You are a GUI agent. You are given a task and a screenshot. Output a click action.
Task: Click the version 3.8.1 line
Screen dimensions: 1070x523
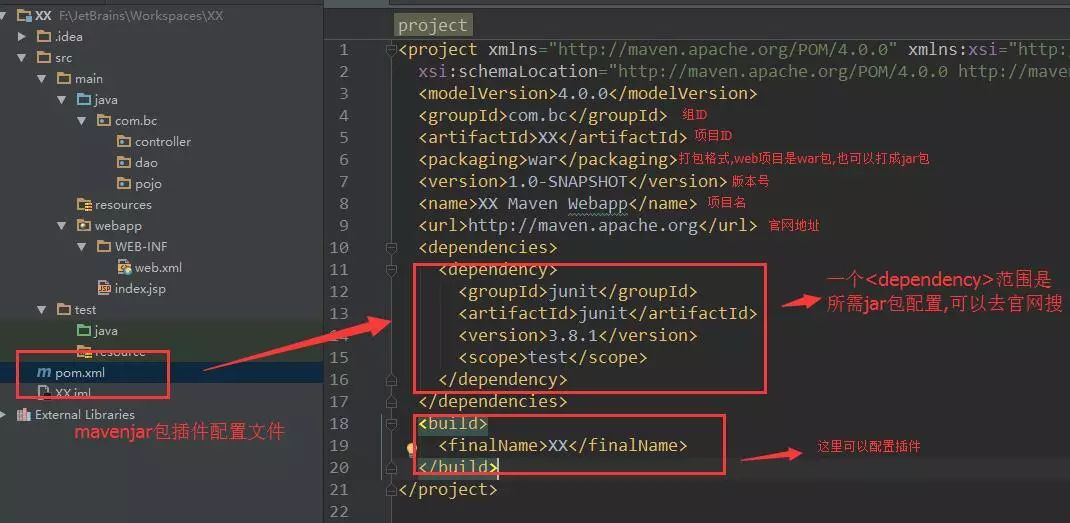[x=578, y=335]
